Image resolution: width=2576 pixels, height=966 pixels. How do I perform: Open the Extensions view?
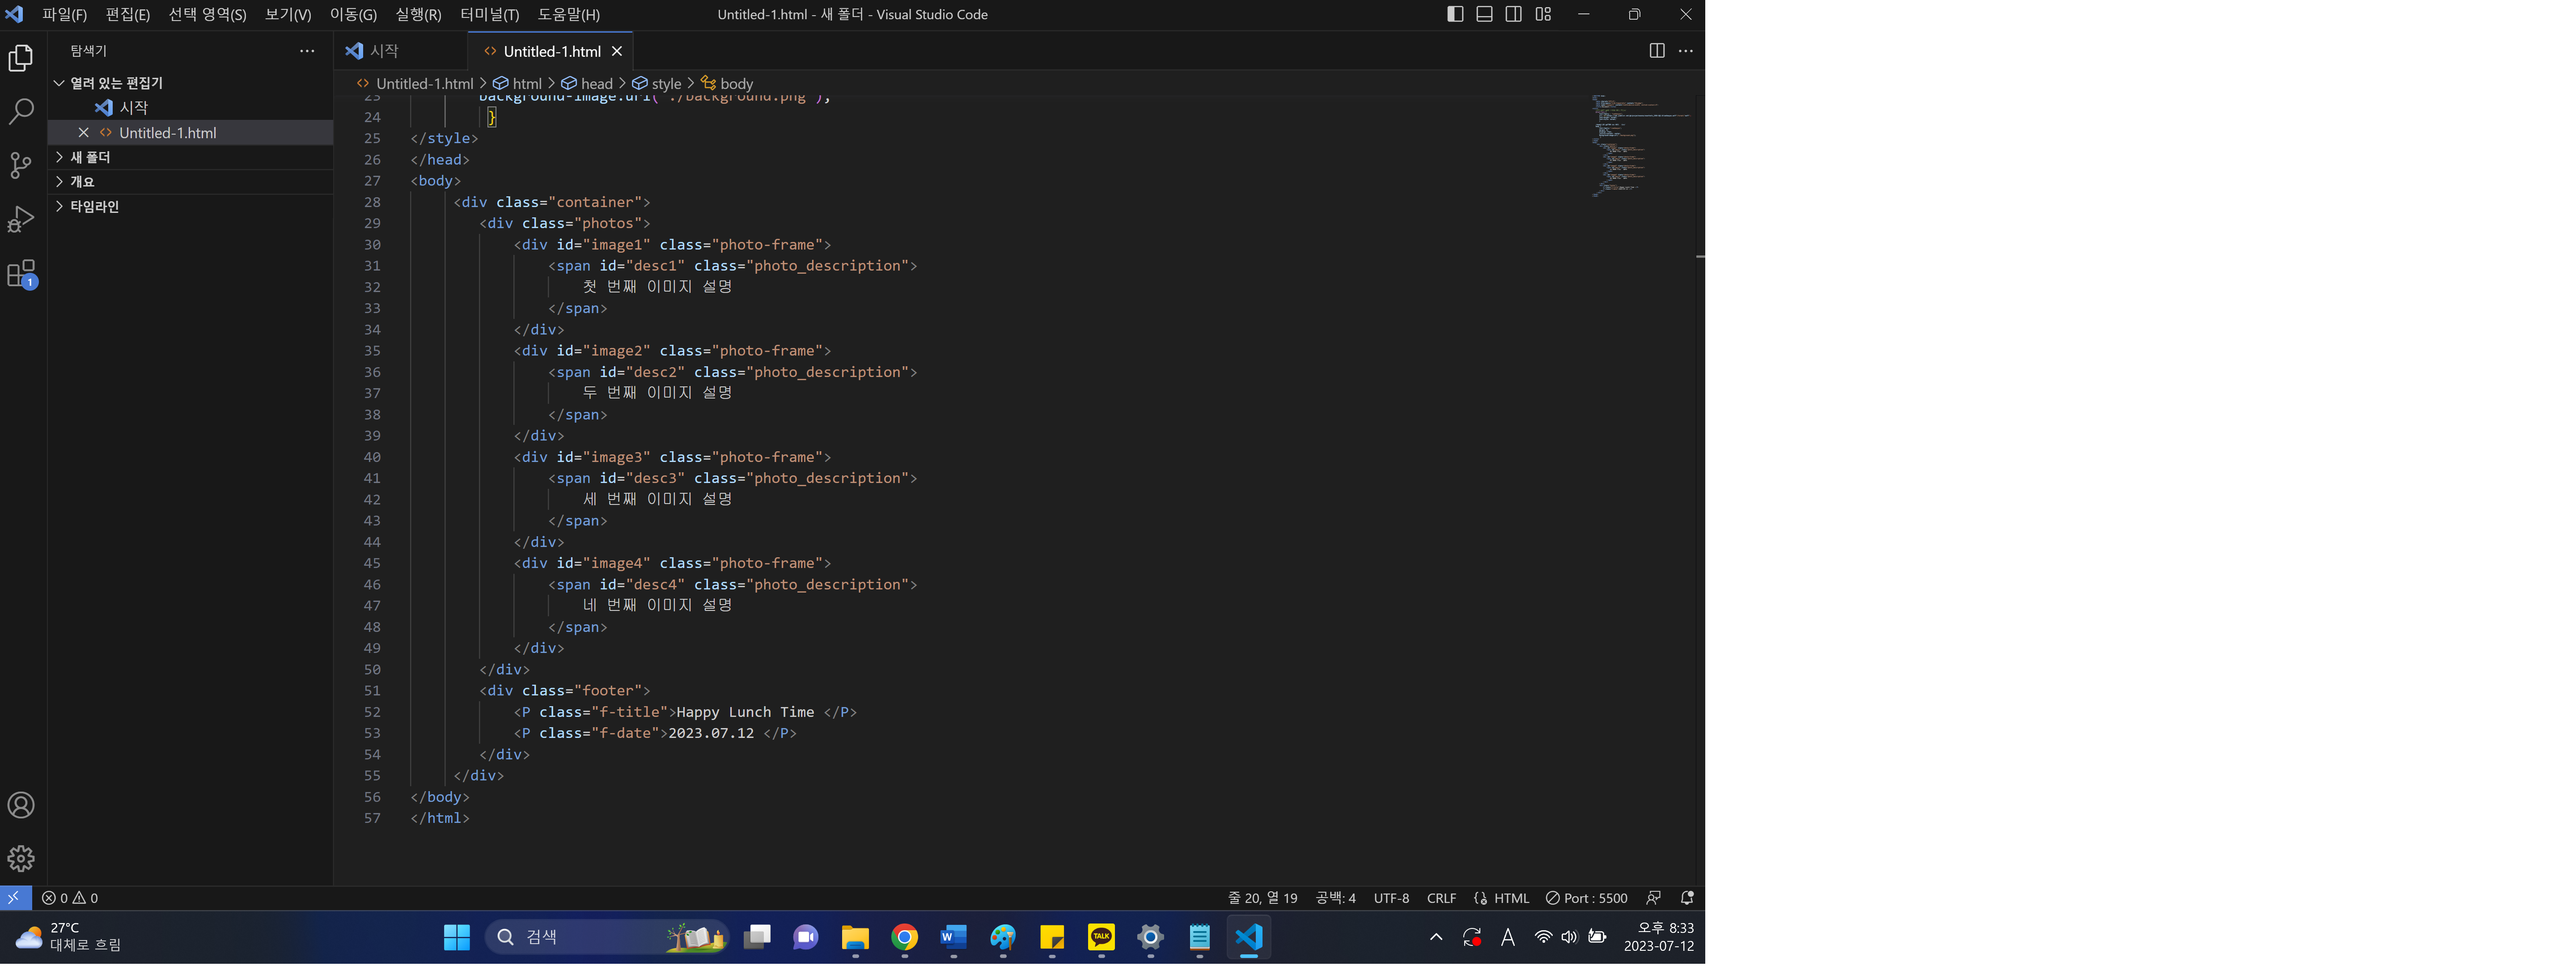[x=21, y=274]
